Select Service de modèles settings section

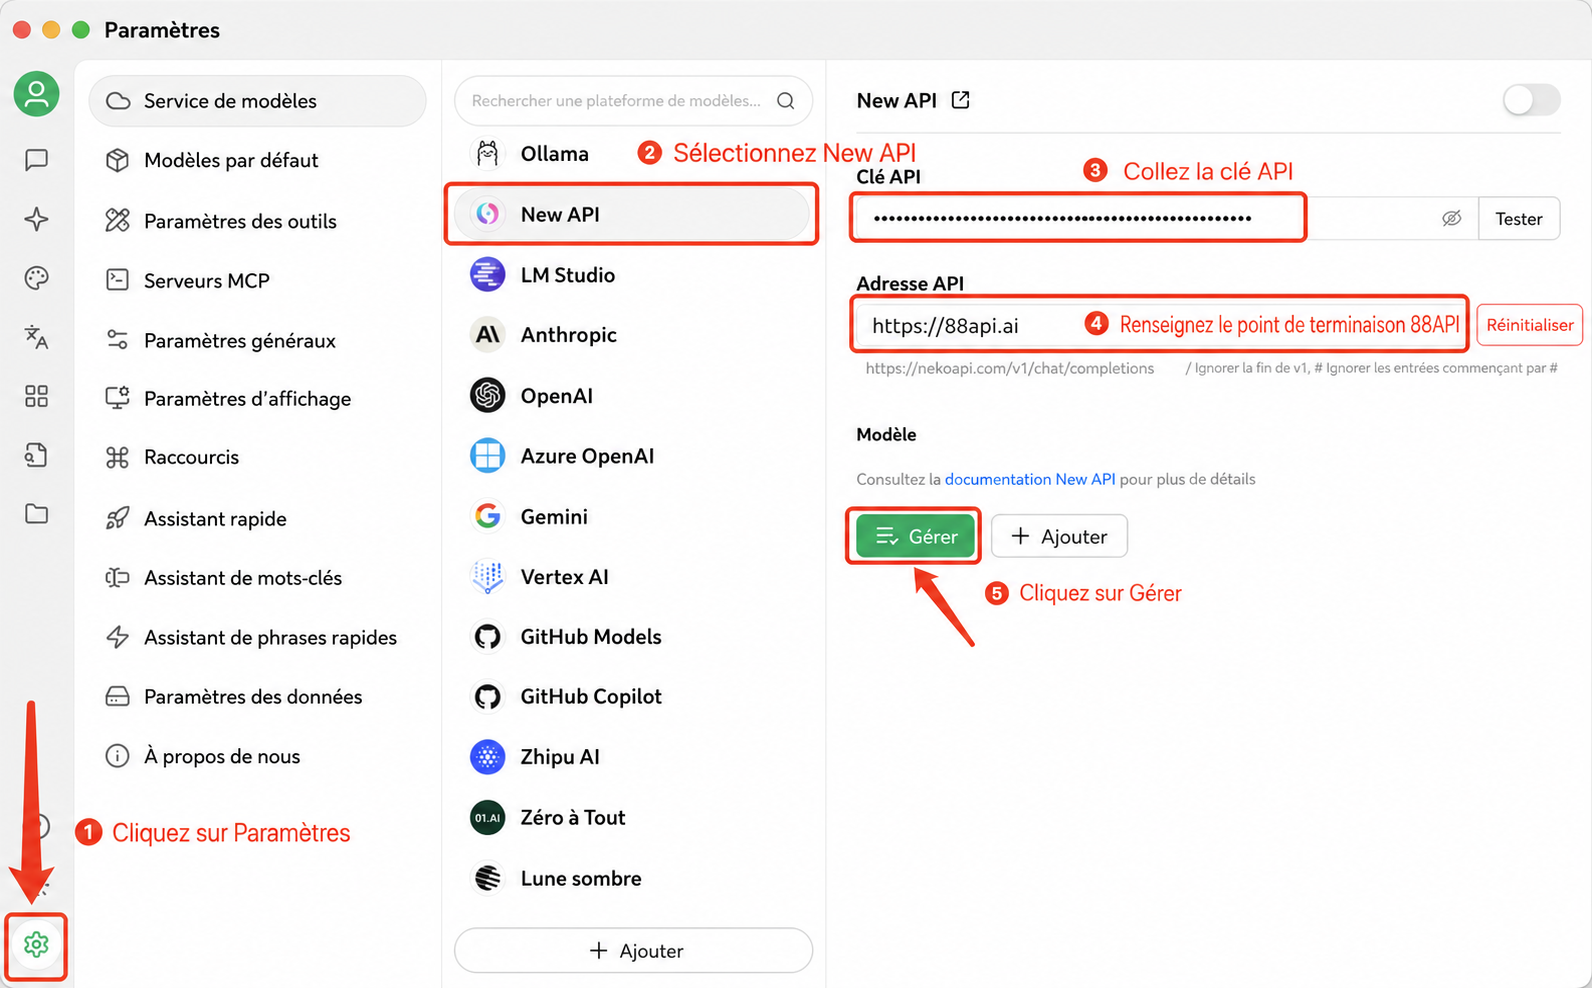point(258,101)
